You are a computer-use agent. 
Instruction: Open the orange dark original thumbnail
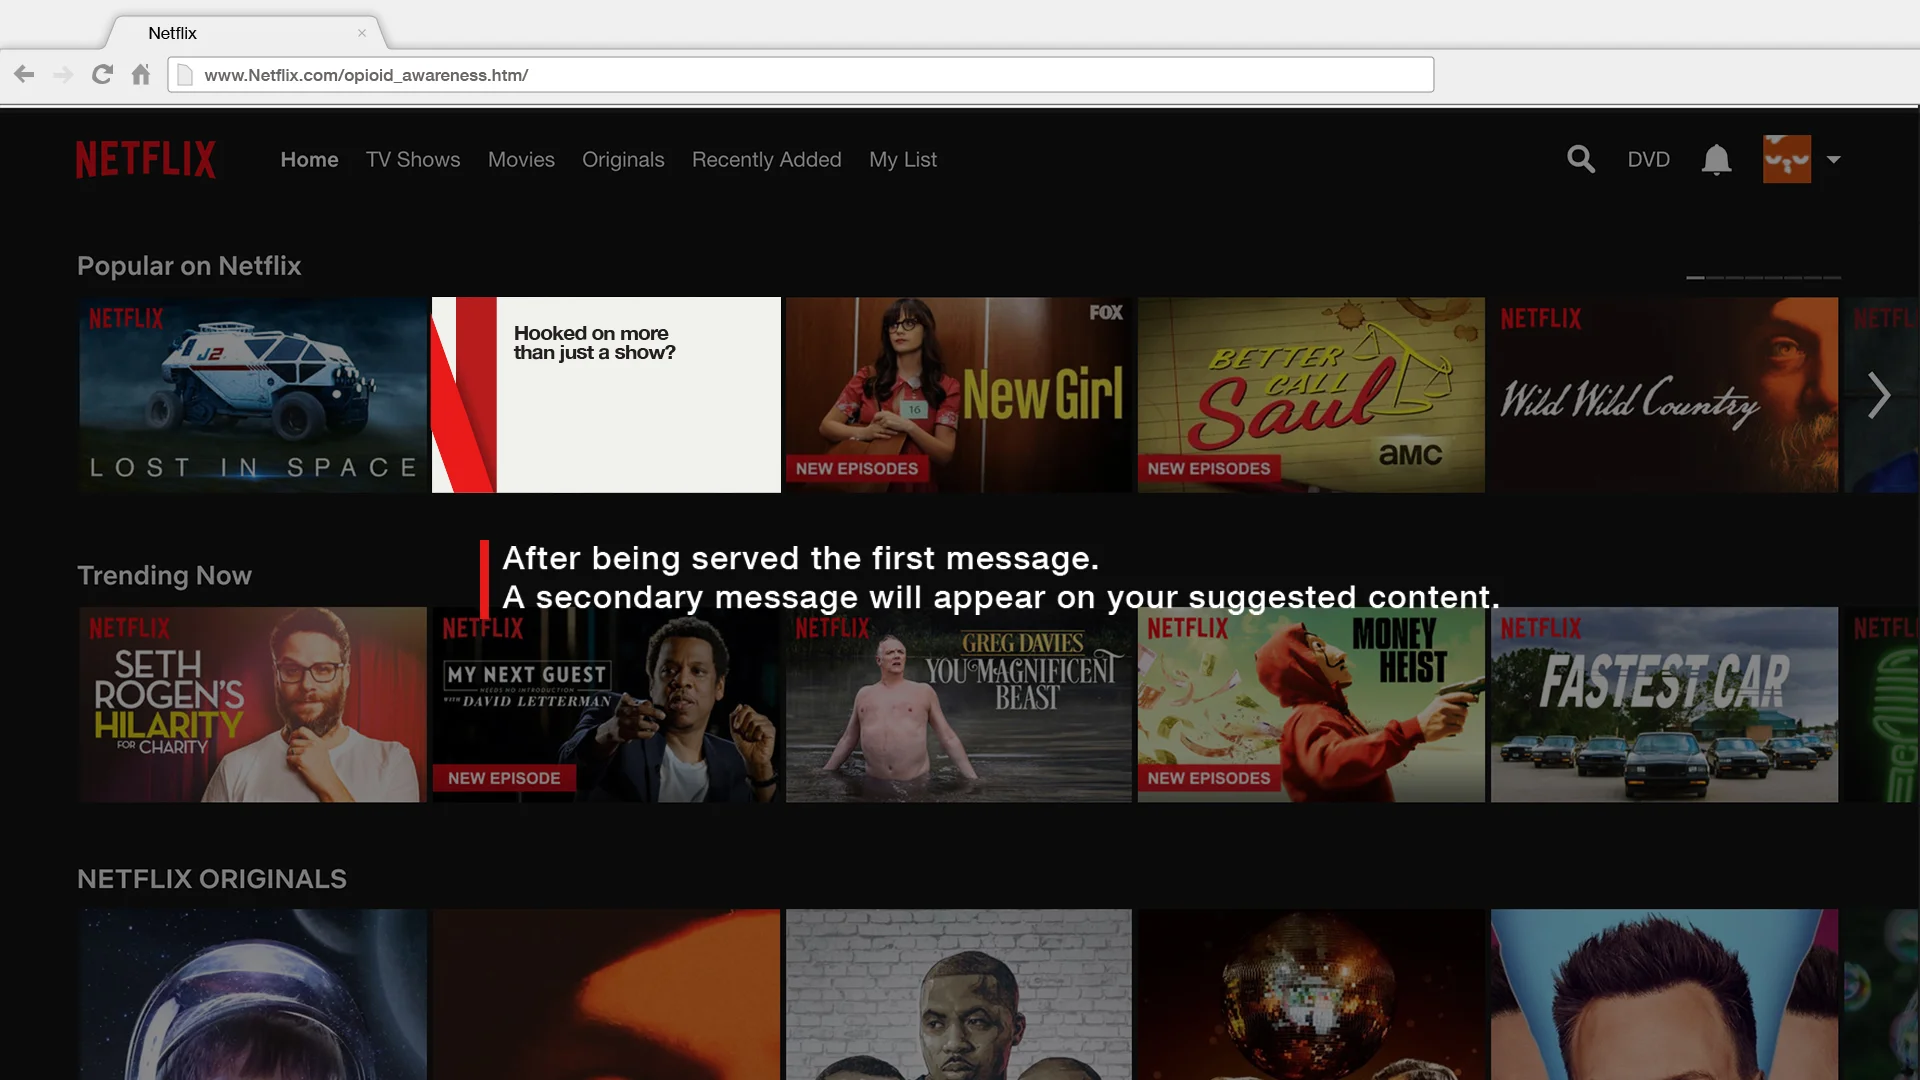coord(606,994)
